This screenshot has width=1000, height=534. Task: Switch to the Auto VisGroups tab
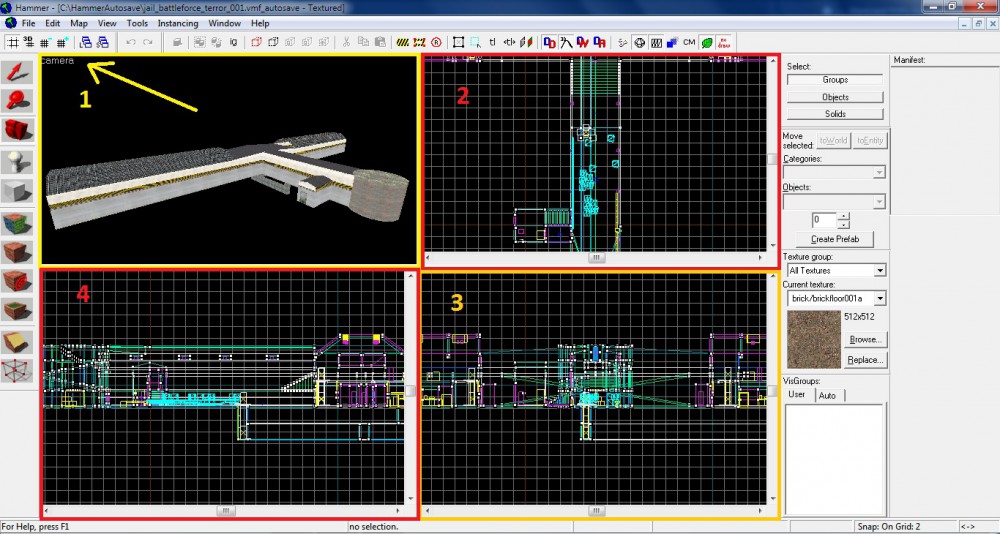click(x=827, y=396)
